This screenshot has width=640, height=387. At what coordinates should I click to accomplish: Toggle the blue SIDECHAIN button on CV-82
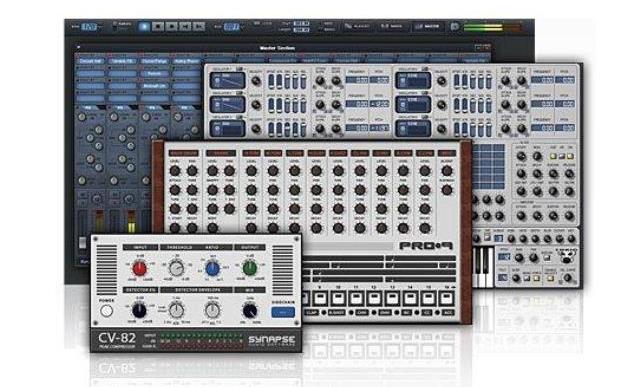pyautogui.click(x=283, y=312)
